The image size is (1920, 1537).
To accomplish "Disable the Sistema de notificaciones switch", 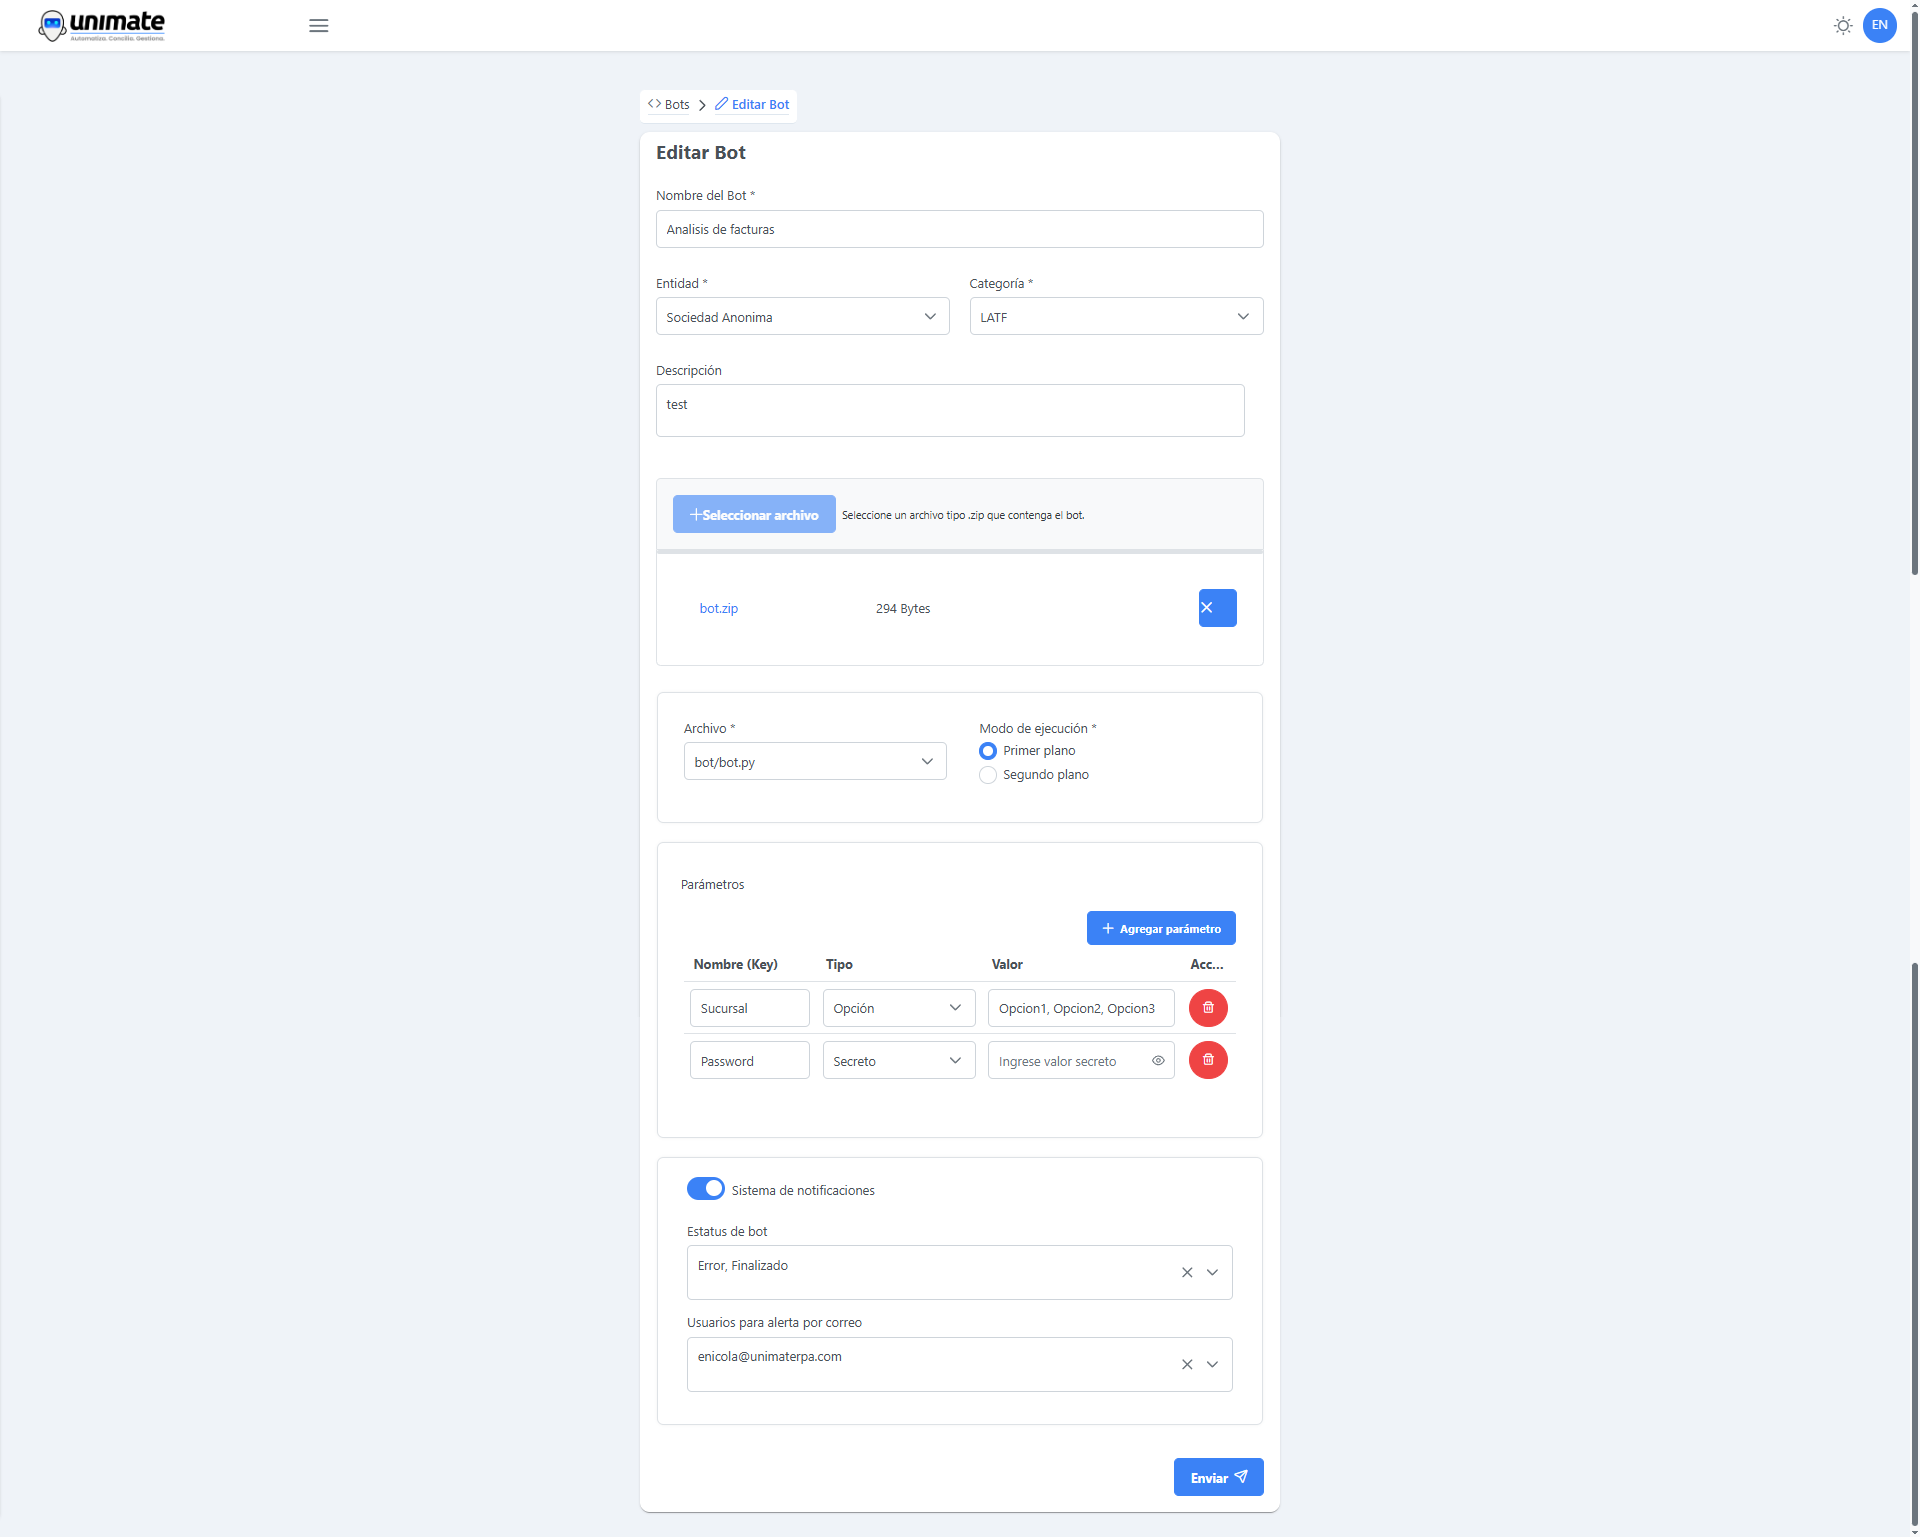I will click(705, 1189).
